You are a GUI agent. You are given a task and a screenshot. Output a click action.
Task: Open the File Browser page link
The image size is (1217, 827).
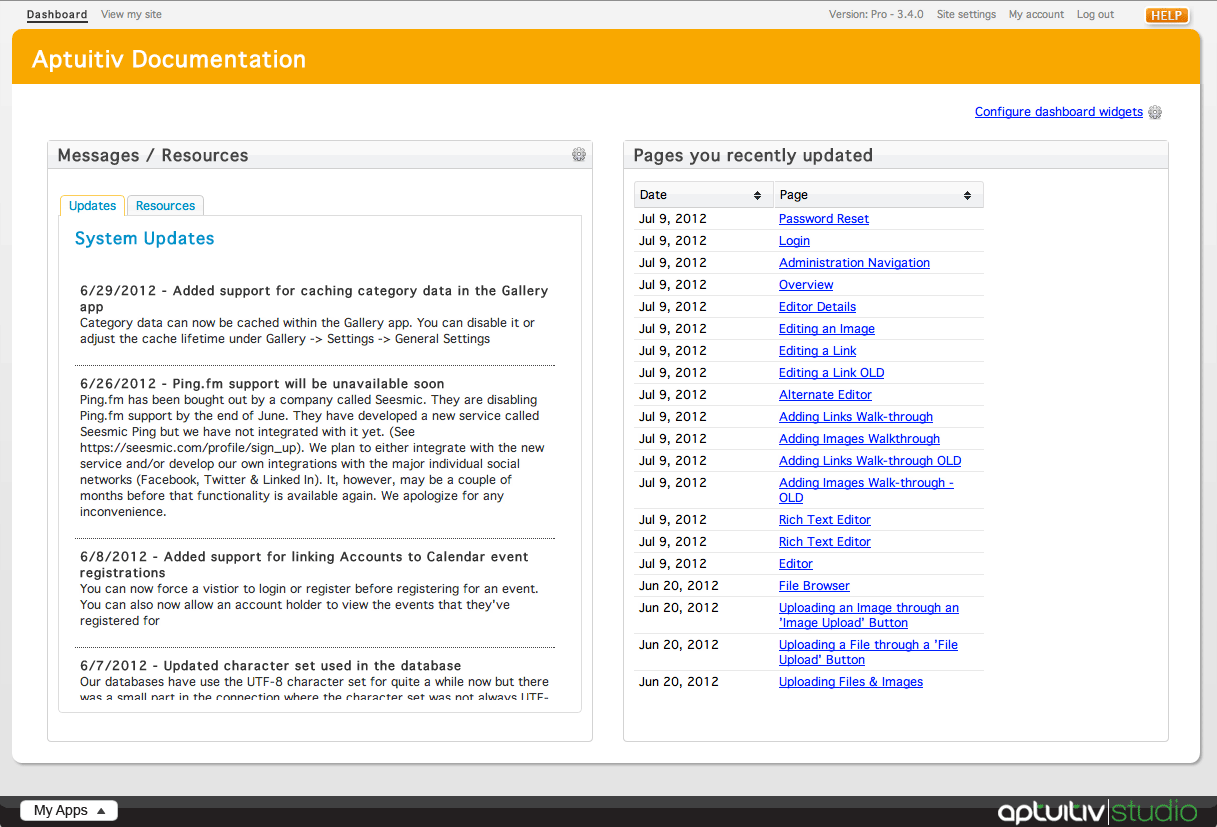[x=814, y=586]
